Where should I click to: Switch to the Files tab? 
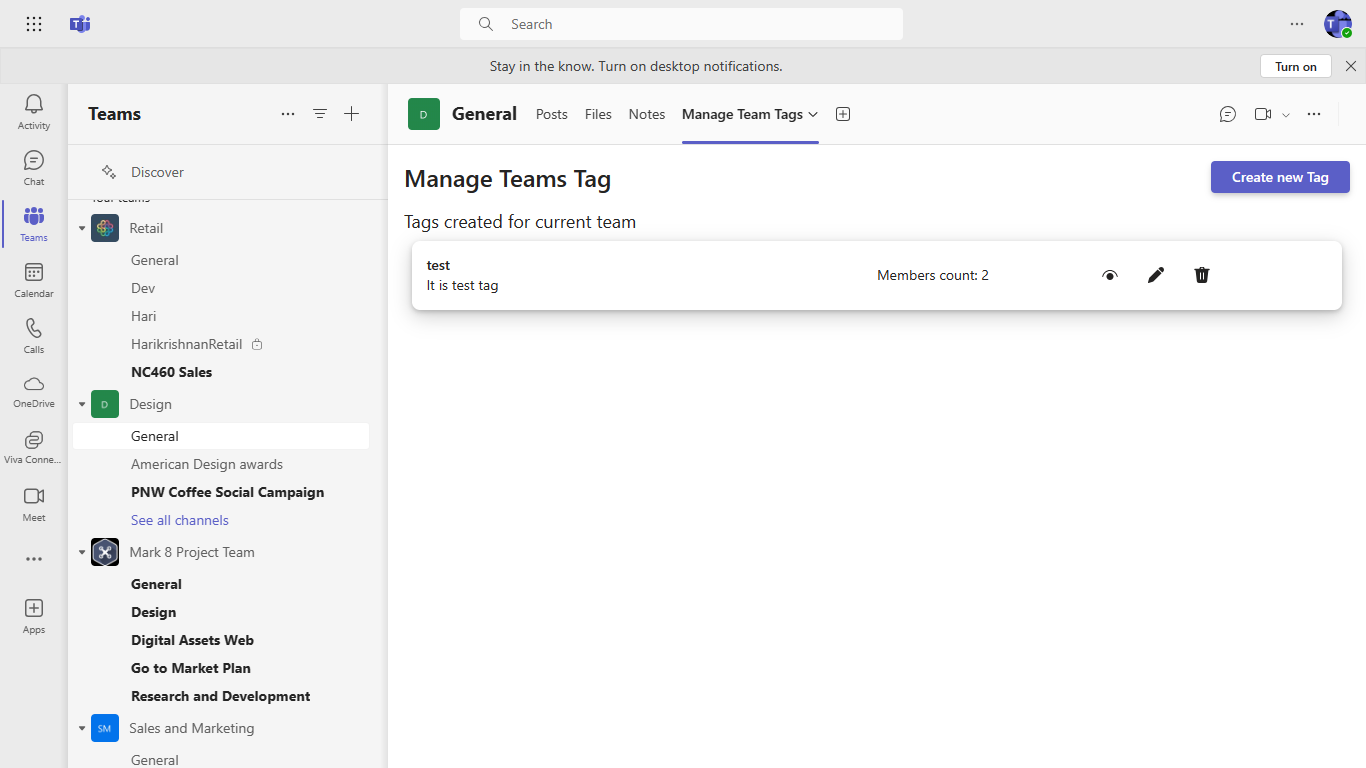click(x=598, y=114)
